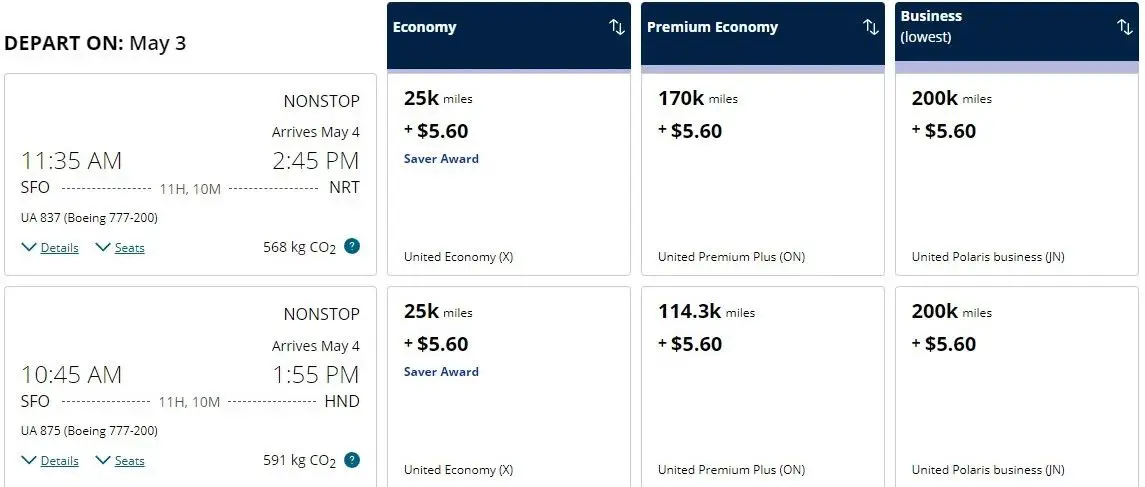Expand Seats chevron for UA 837 flight
This screenshot has width=1145, height=487.
(120, 248)
